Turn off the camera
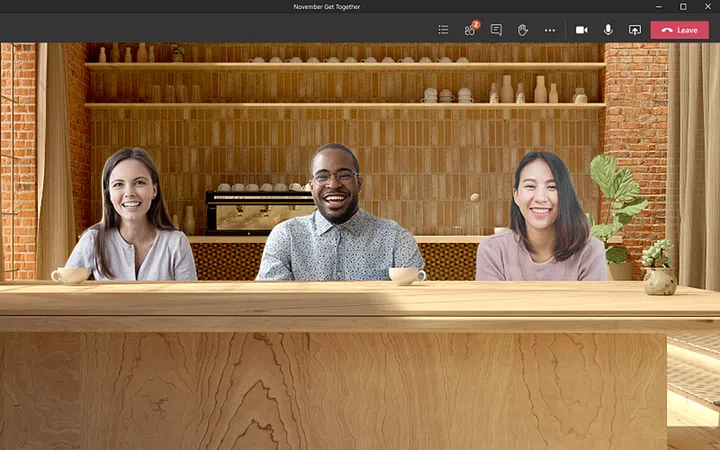Image resolution: width=720 pixels, height=450 pixels. (x=581, y=30)
